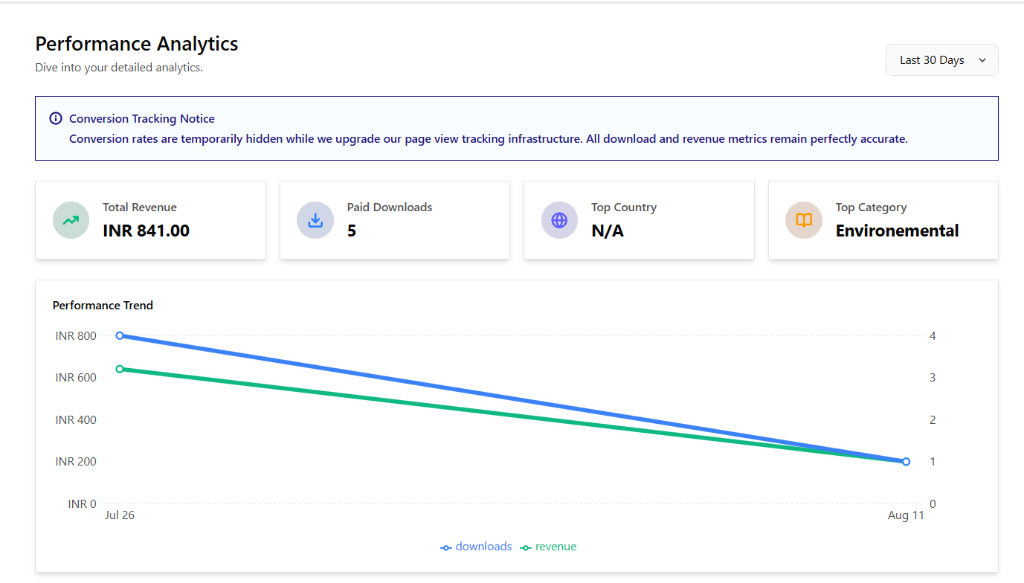
Task: Click the green trending-up Total Revenue icon
Action: click(71, 220)
